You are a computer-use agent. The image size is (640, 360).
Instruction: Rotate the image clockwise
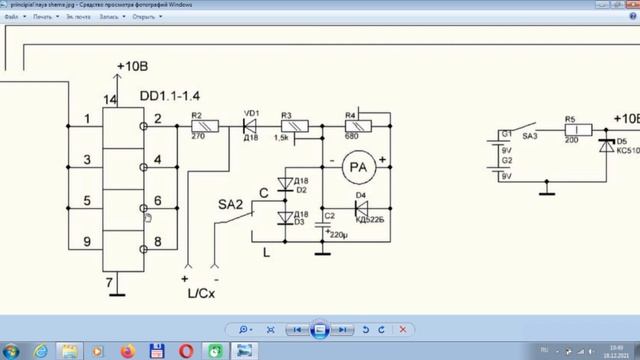pyautogui.click(x=381, y=330)
